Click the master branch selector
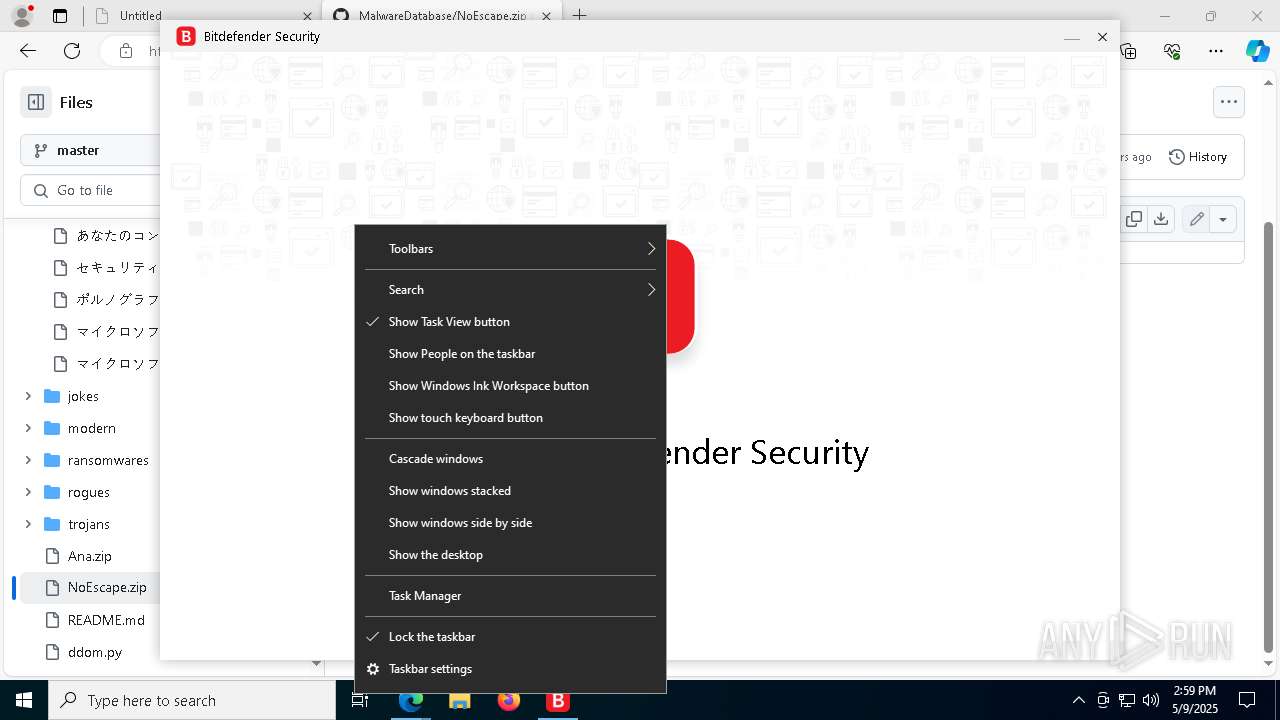The width and height of the screenshot is (1280, 720). point(90,150)
